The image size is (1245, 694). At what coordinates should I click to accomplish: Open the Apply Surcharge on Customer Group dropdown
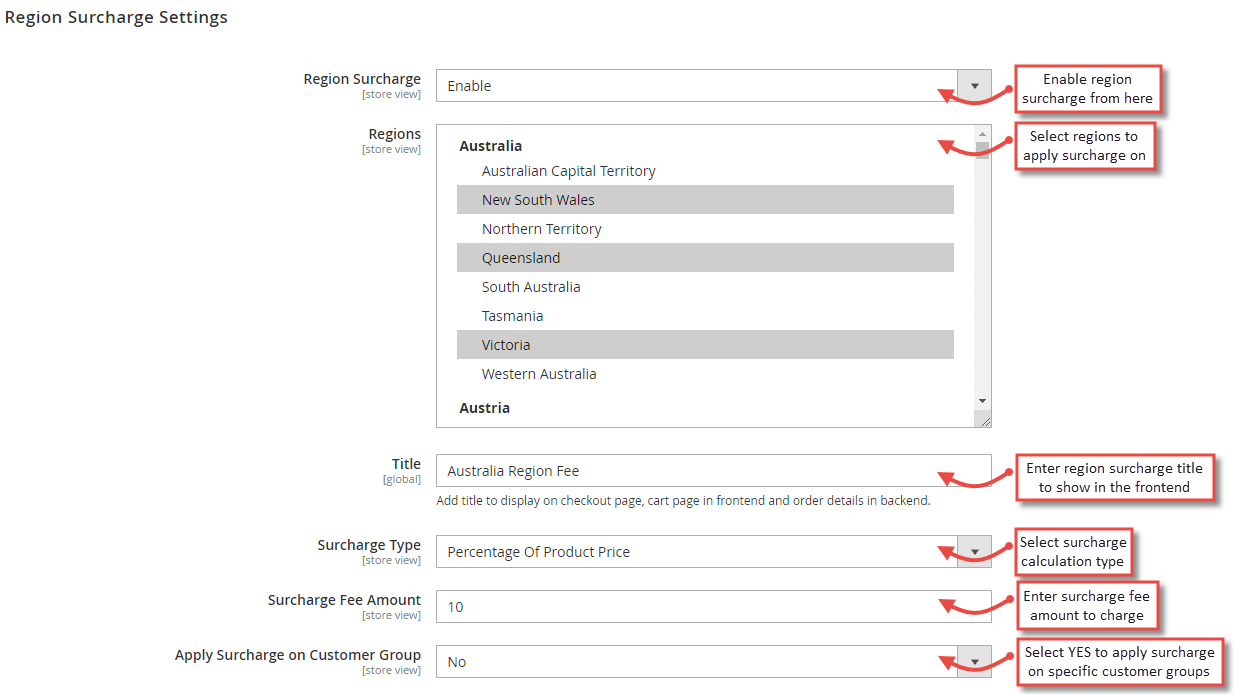pyautogui.click(x=713, y=662)
